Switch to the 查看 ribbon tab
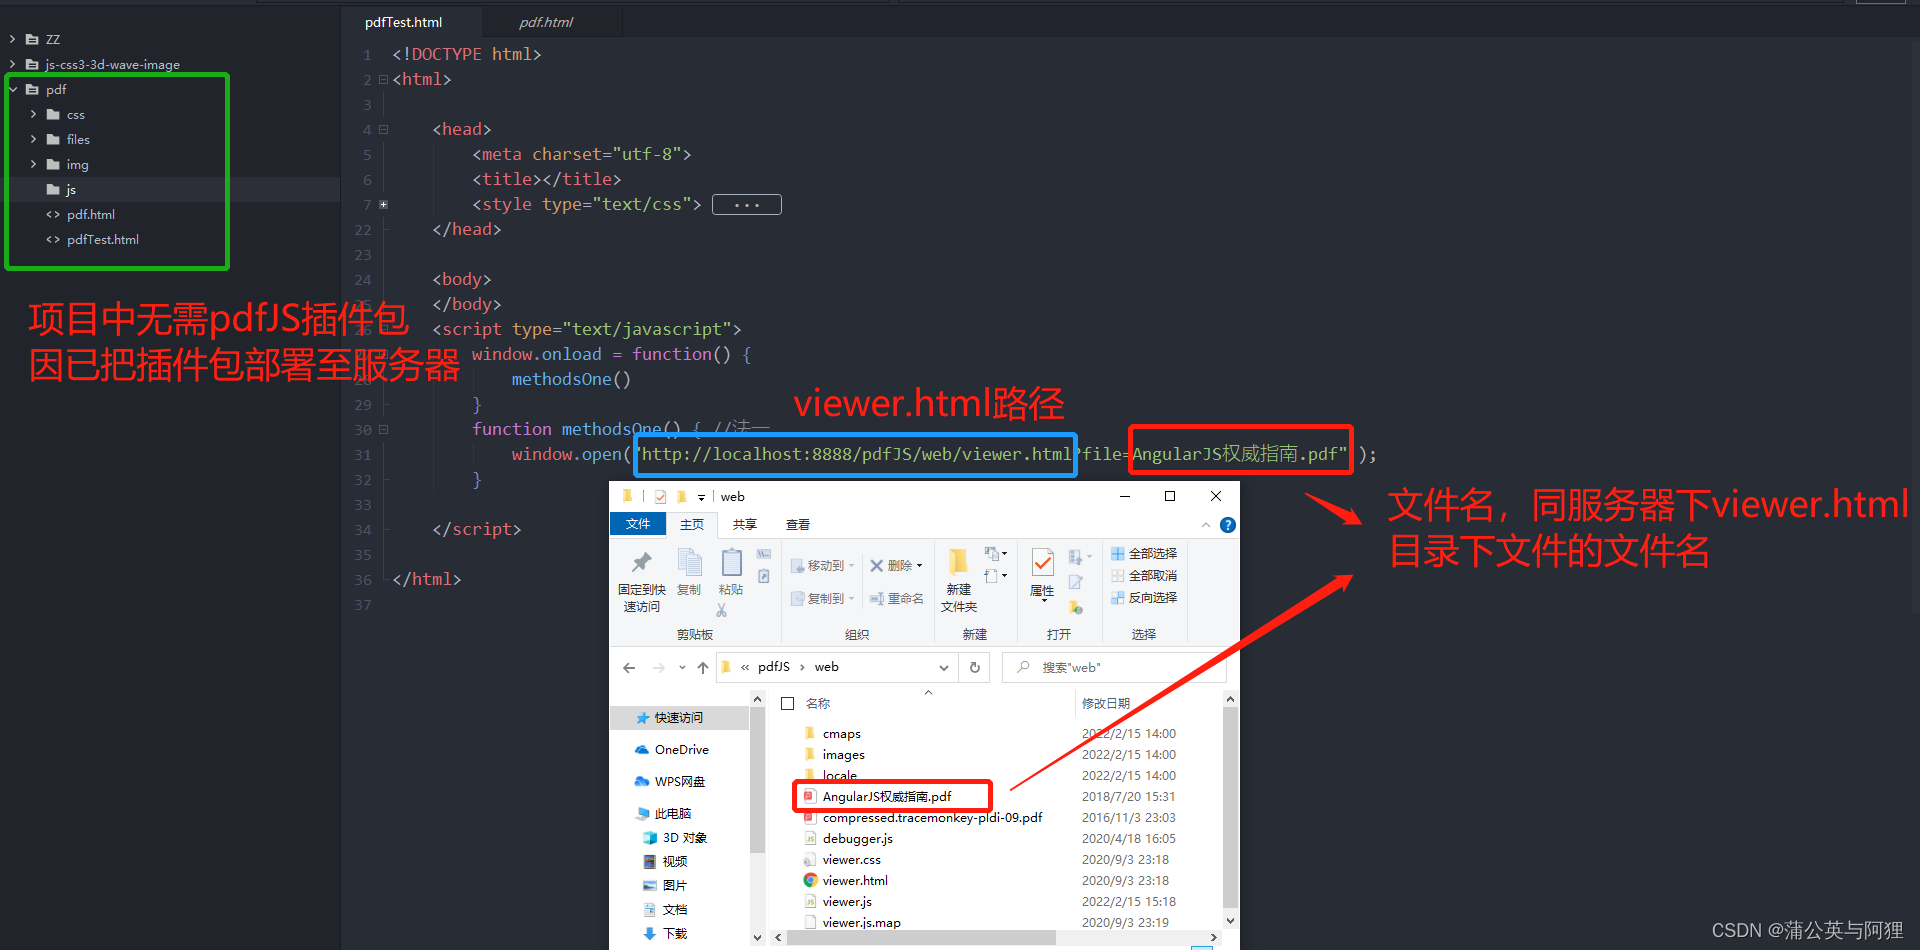Image resolution: width=1920 pixels, height=950 pixels. point(798,524)
